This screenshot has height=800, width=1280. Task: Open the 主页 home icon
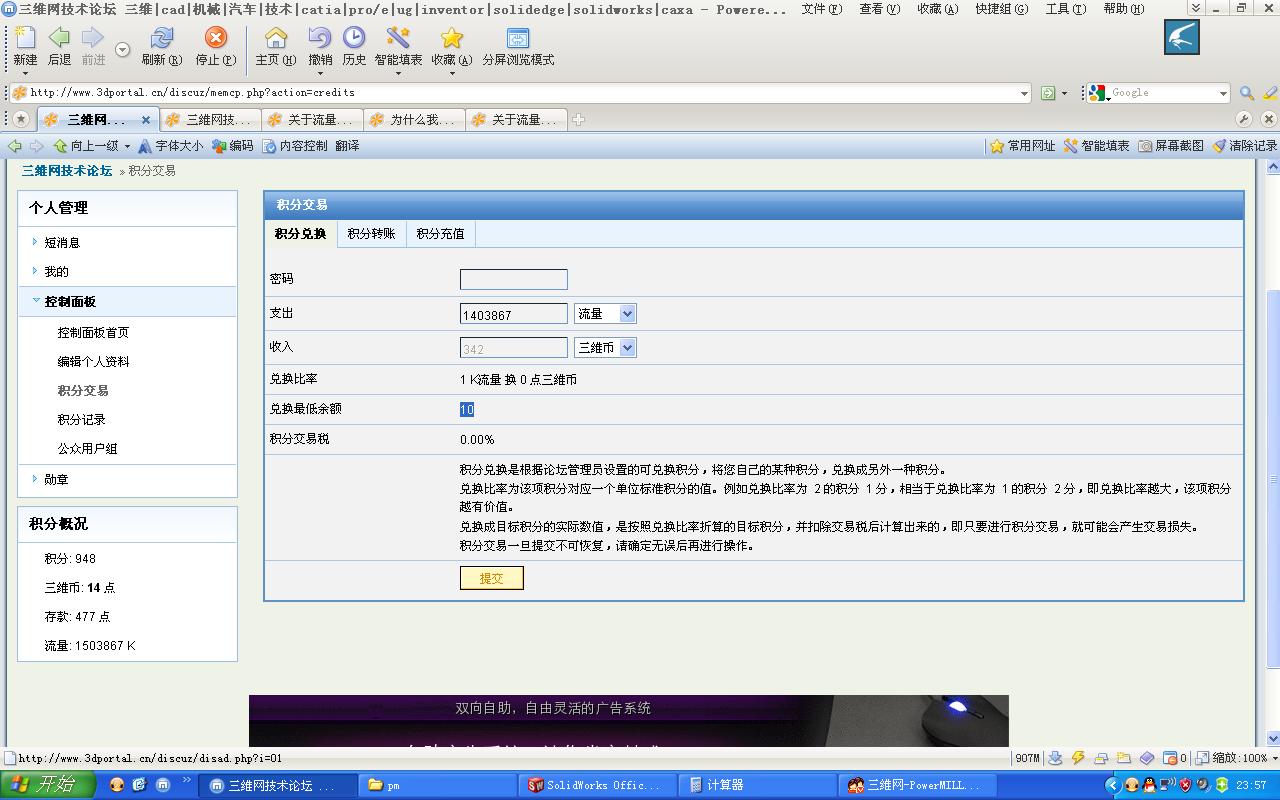275,39
